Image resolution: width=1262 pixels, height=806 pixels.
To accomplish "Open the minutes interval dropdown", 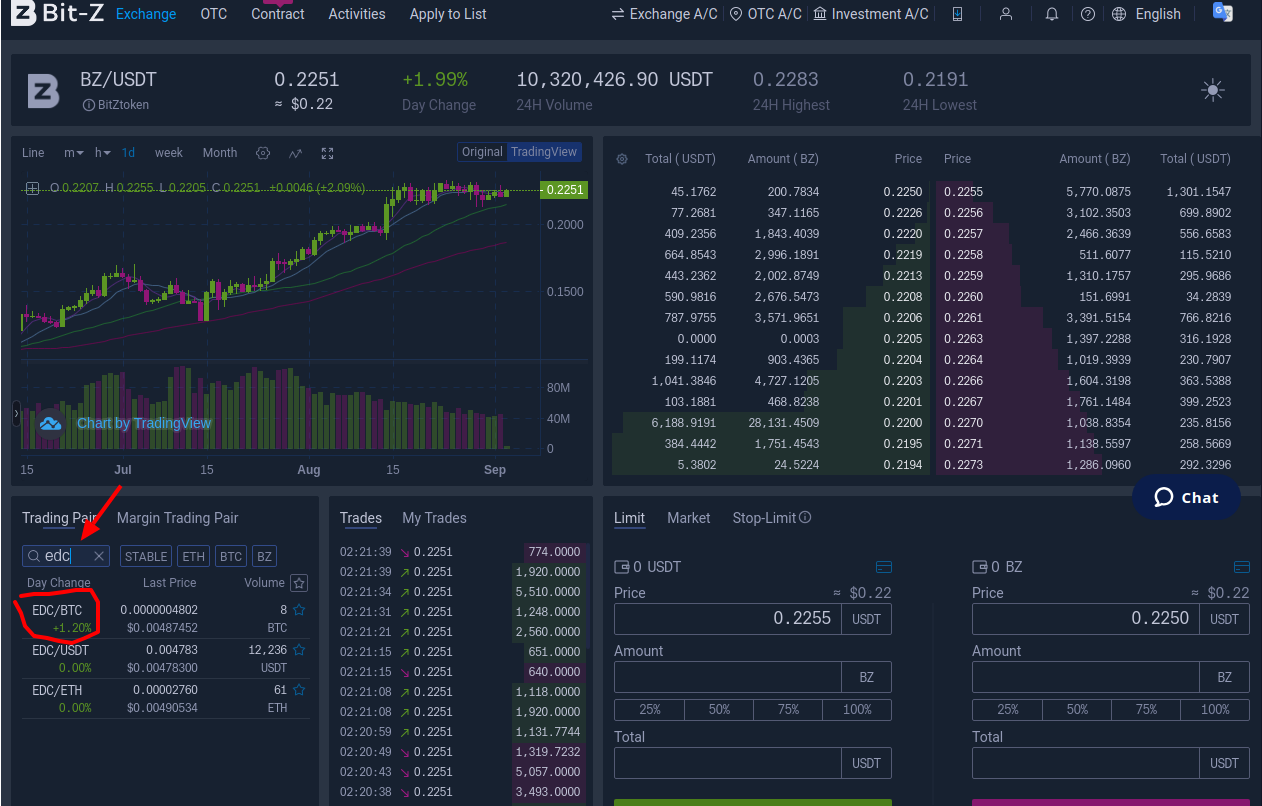I will point(74,153).
